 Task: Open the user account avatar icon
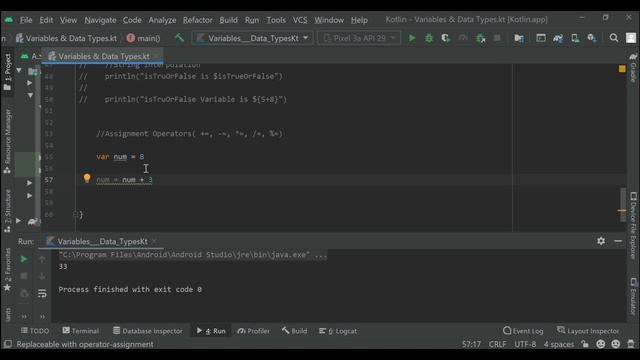[x=631, y=38]
